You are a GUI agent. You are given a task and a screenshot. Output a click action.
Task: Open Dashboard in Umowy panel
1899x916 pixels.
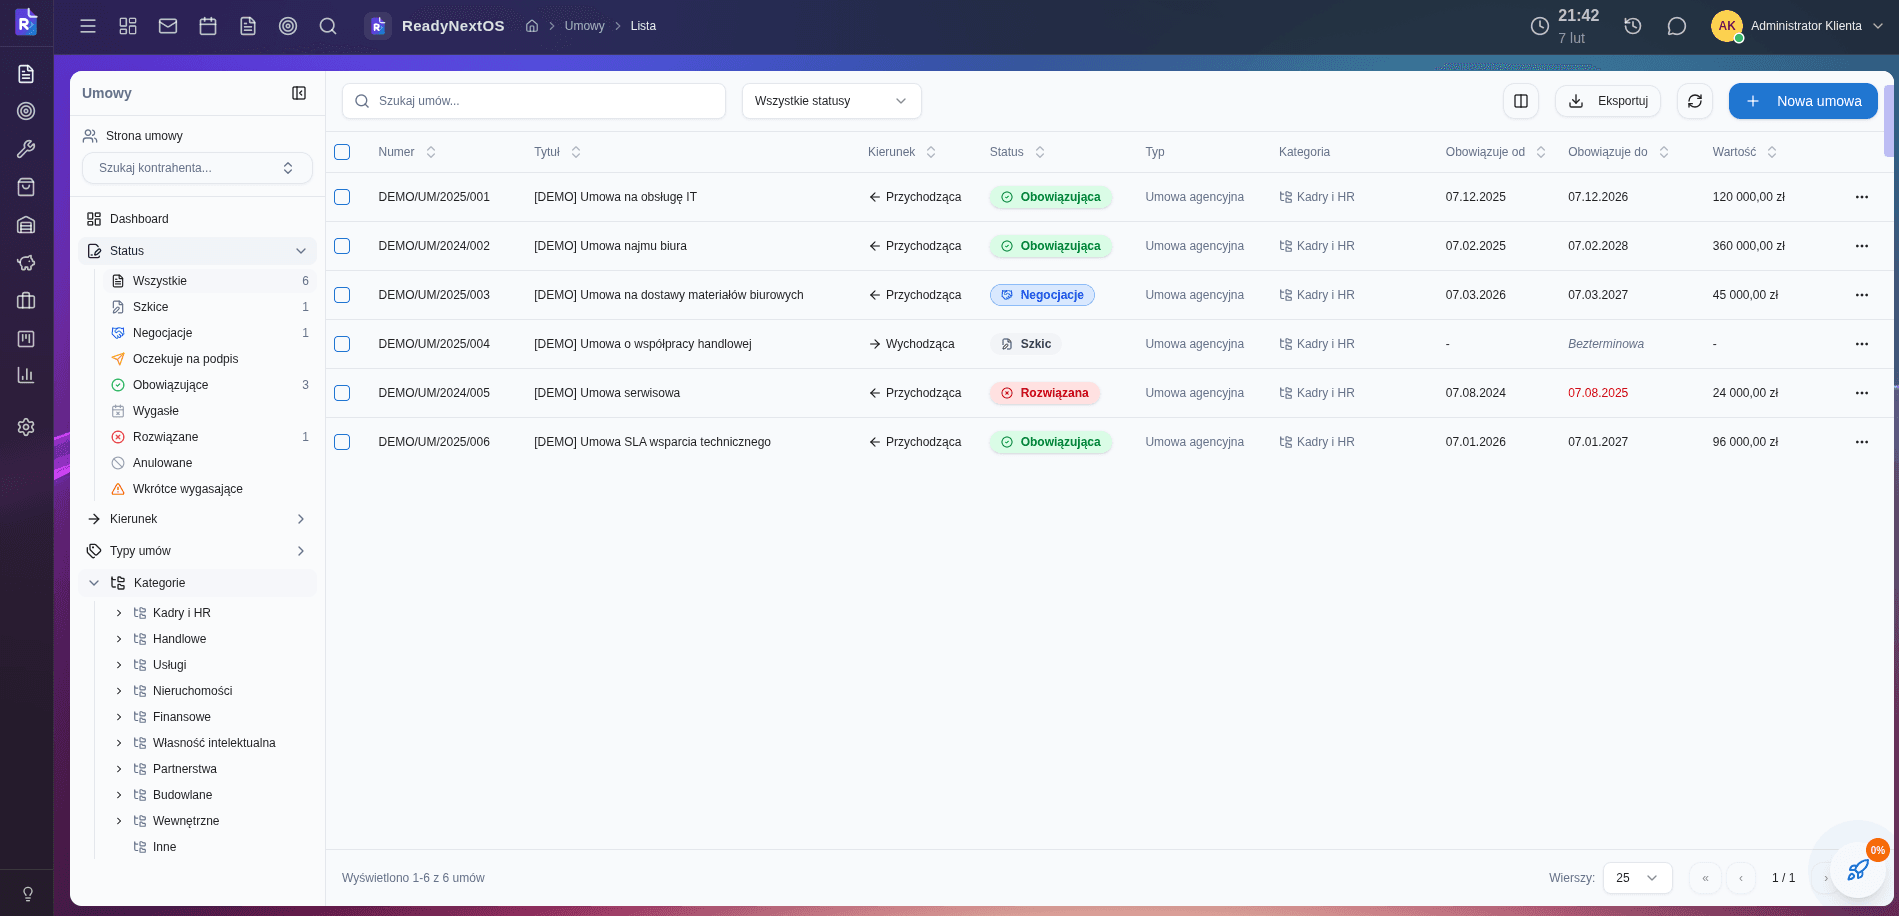click(x=139, y=219)
